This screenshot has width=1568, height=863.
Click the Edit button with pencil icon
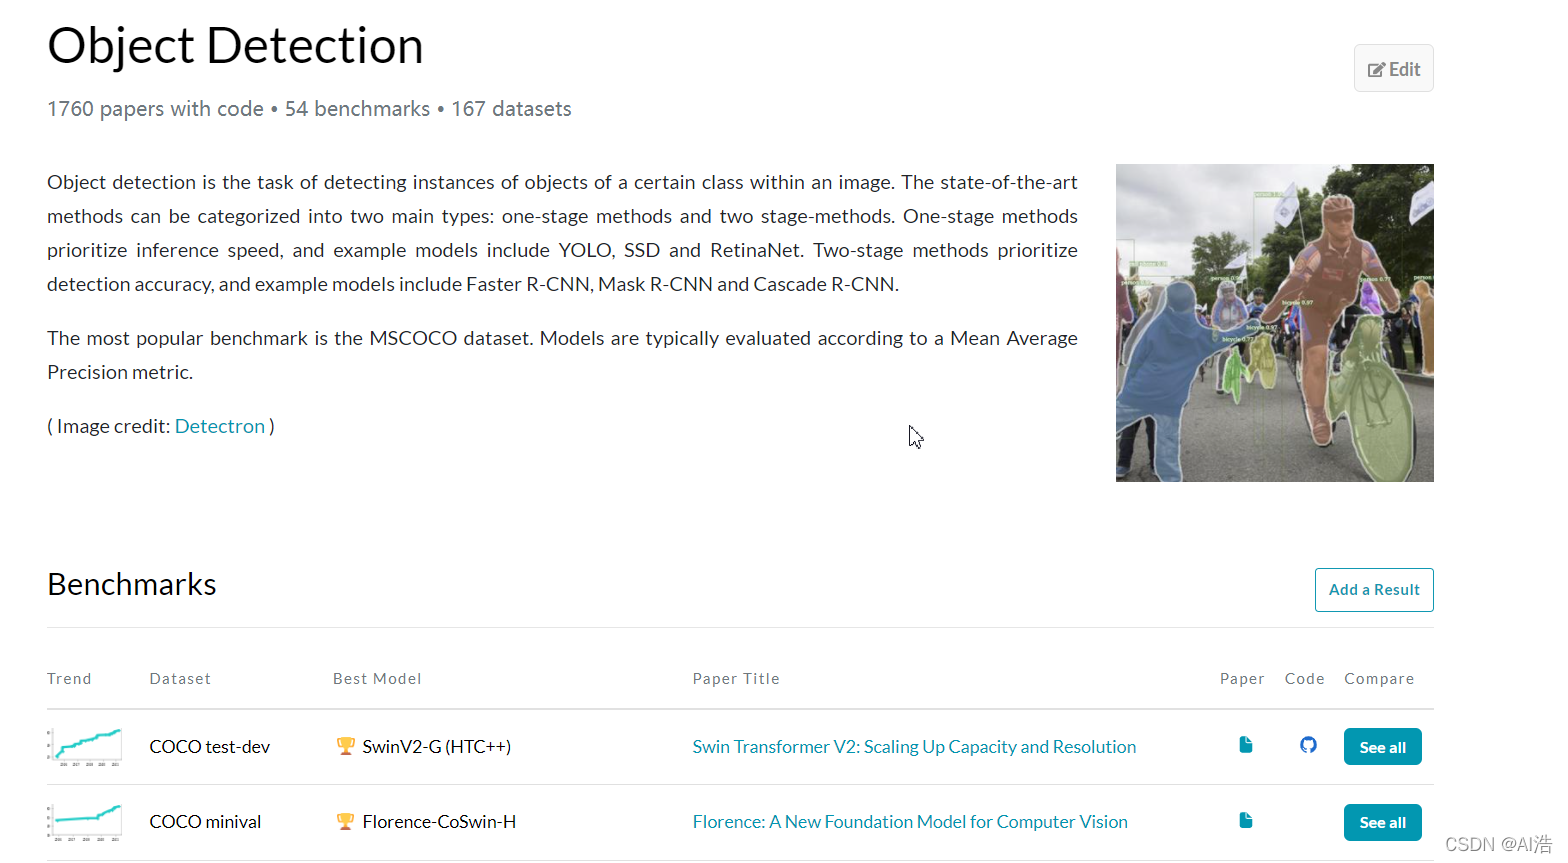pos(1394,69)
